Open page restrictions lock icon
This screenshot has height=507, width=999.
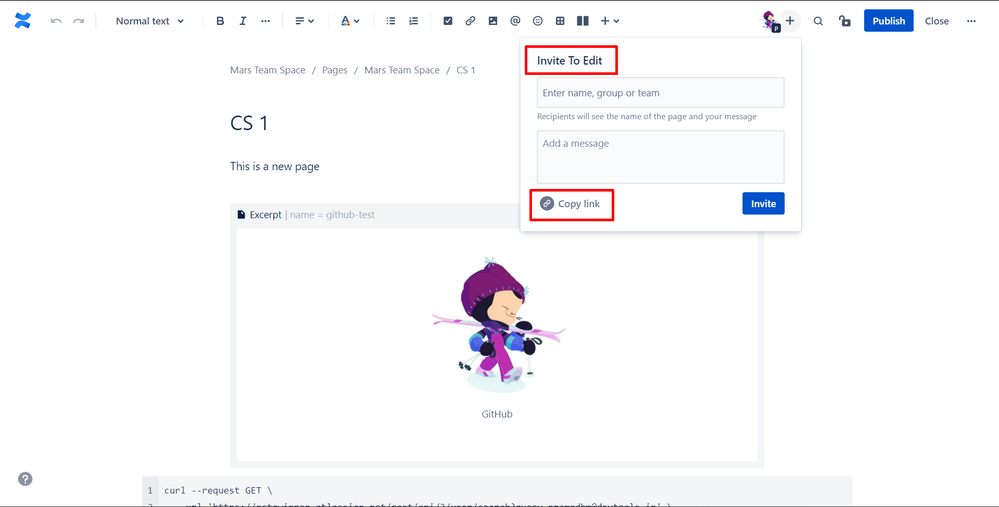(845, 21)
